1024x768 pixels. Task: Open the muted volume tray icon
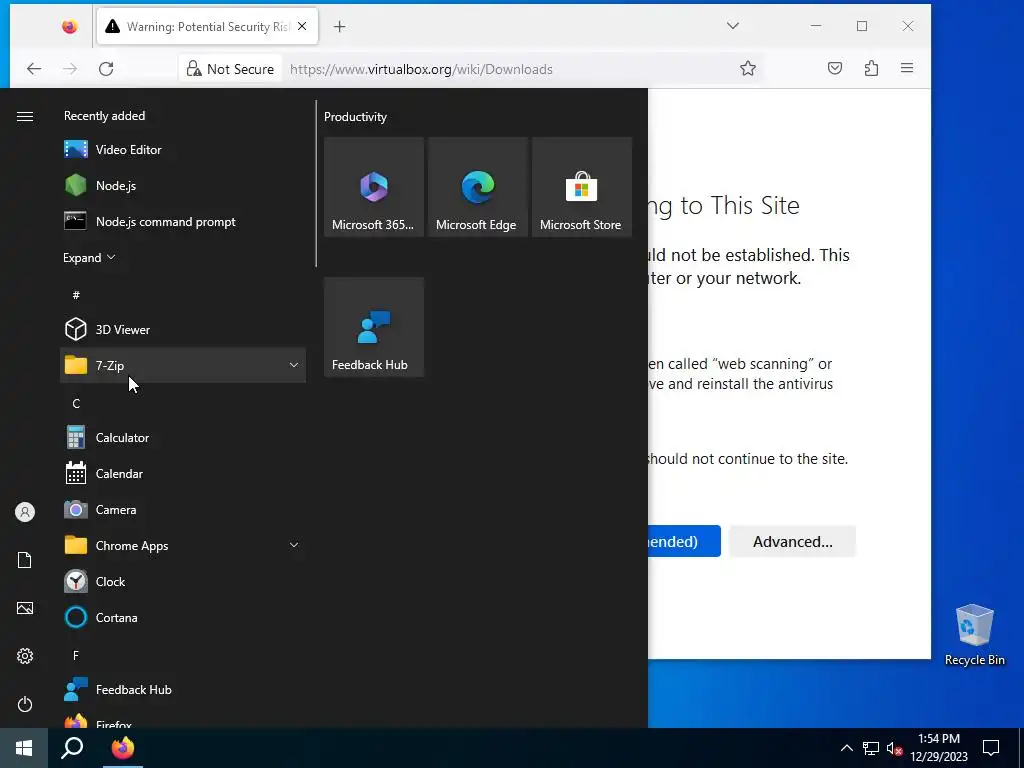[x=894, y=748]
